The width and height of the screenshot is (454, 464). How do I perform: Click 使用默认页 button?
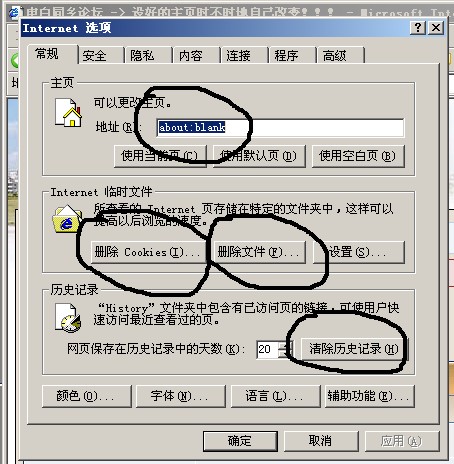[259, 156]
